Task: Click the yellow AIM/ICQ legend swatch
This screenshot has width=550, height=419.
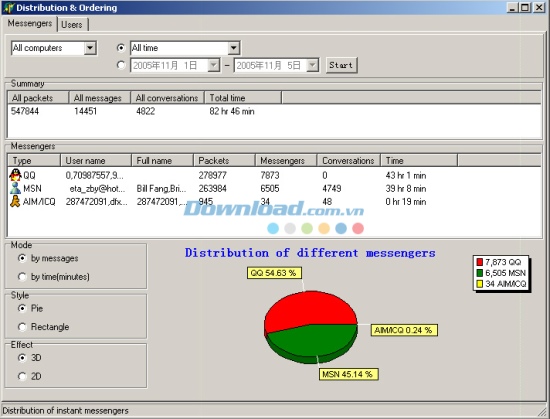Action: (479, 284)
